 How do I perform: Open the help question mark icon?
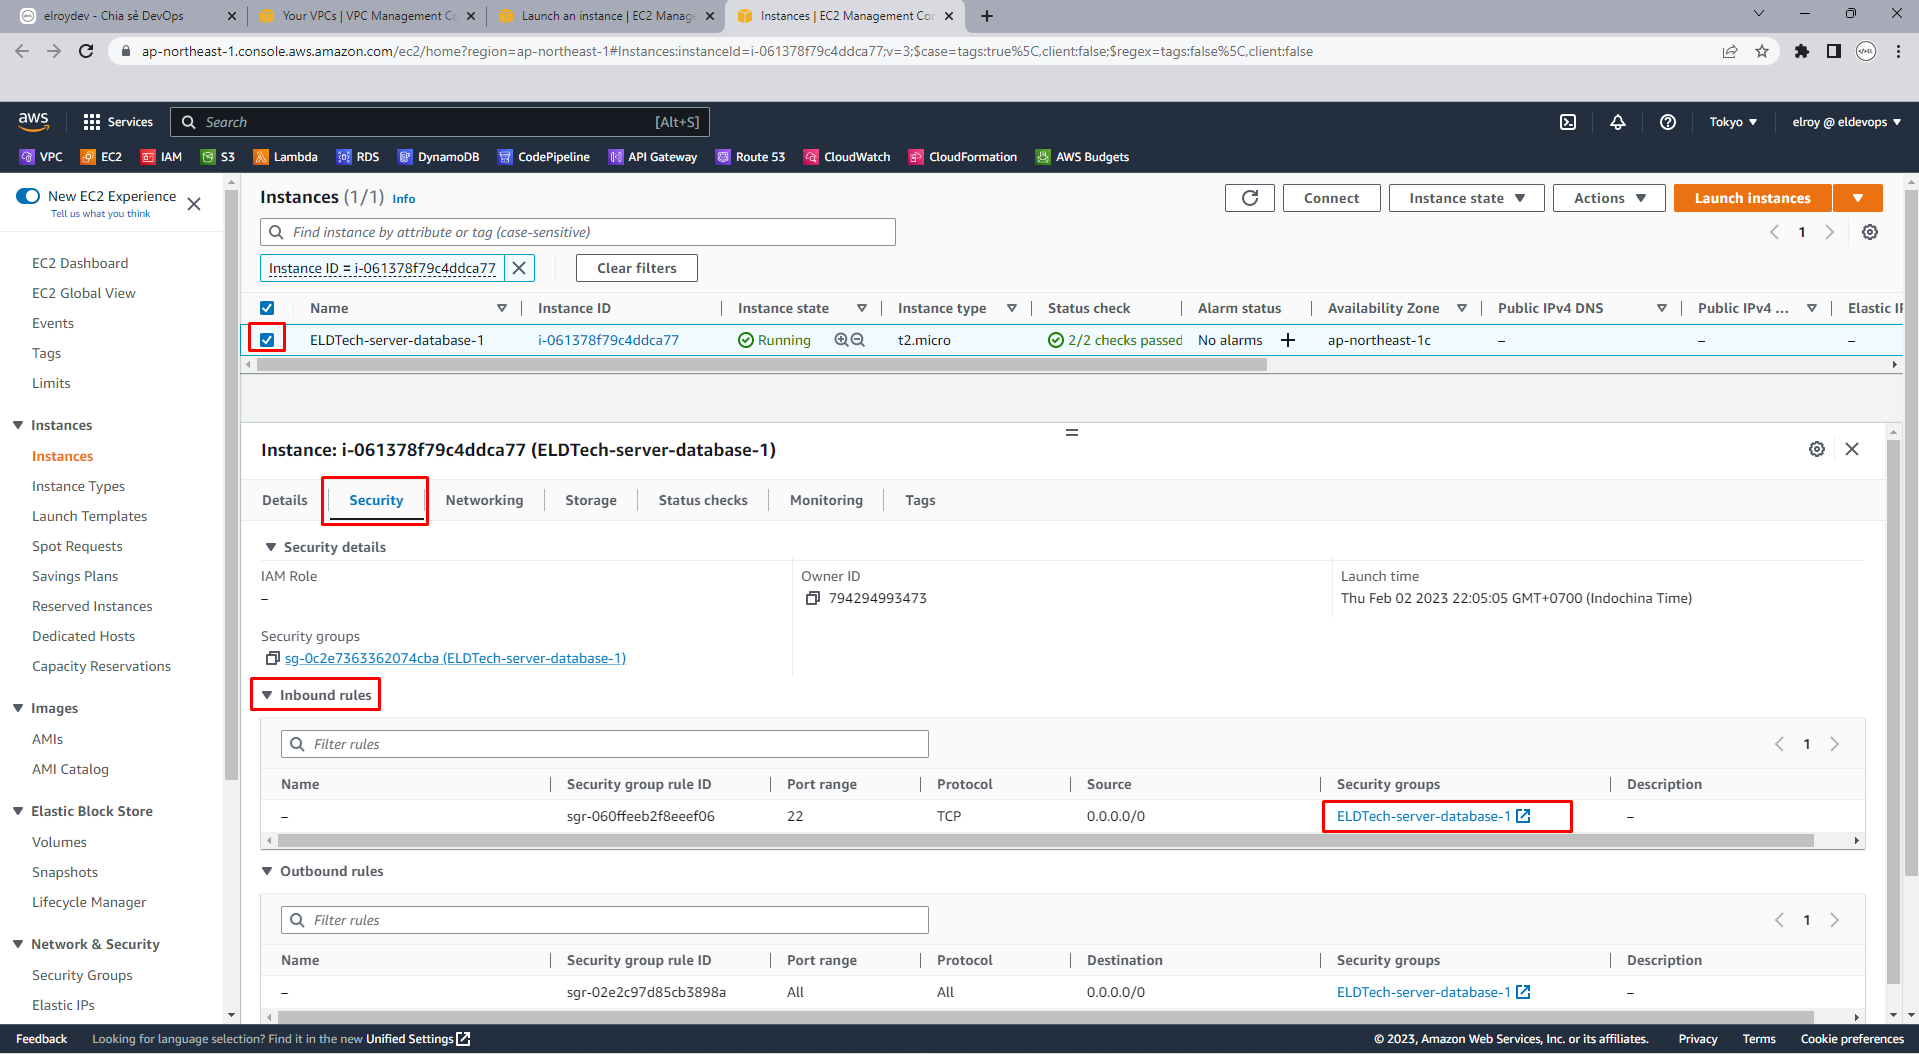(x=1667, y=122)
